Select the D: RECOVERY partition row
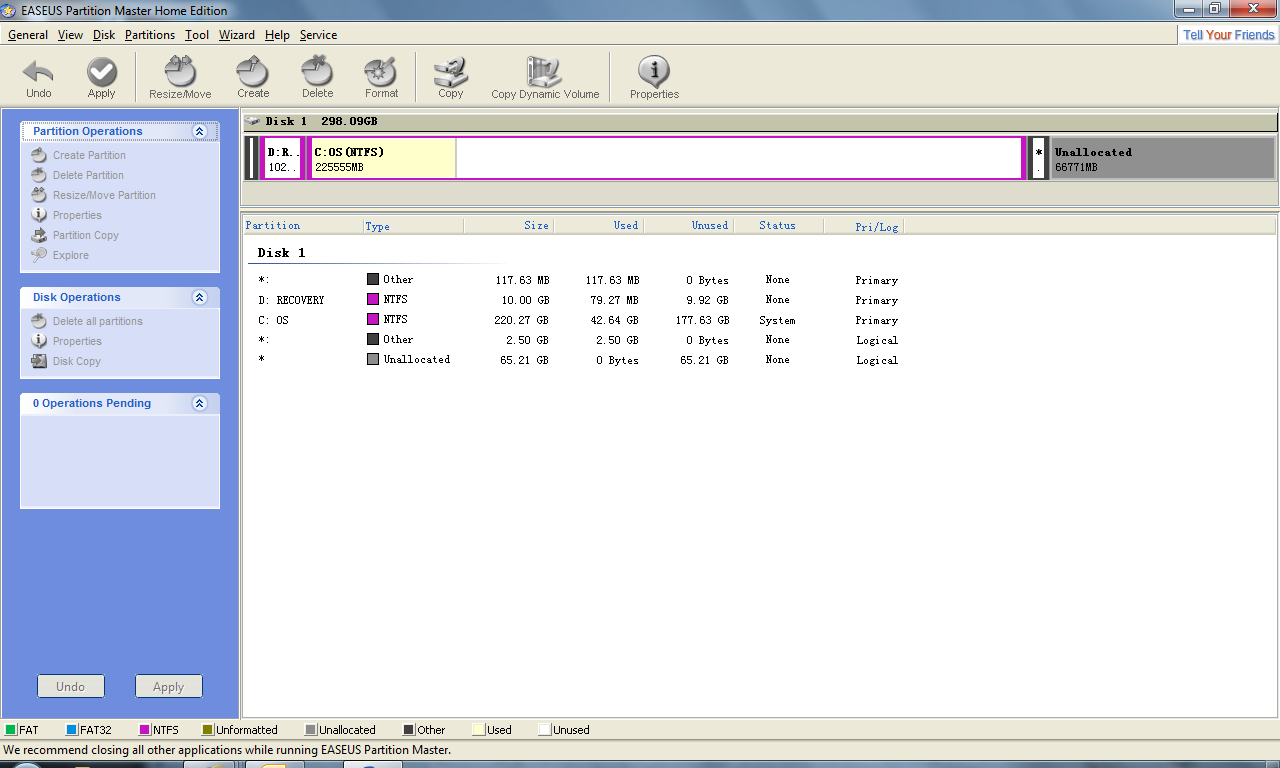Image resolution: width=1280 pixels, height=768 pixels. 578,300
